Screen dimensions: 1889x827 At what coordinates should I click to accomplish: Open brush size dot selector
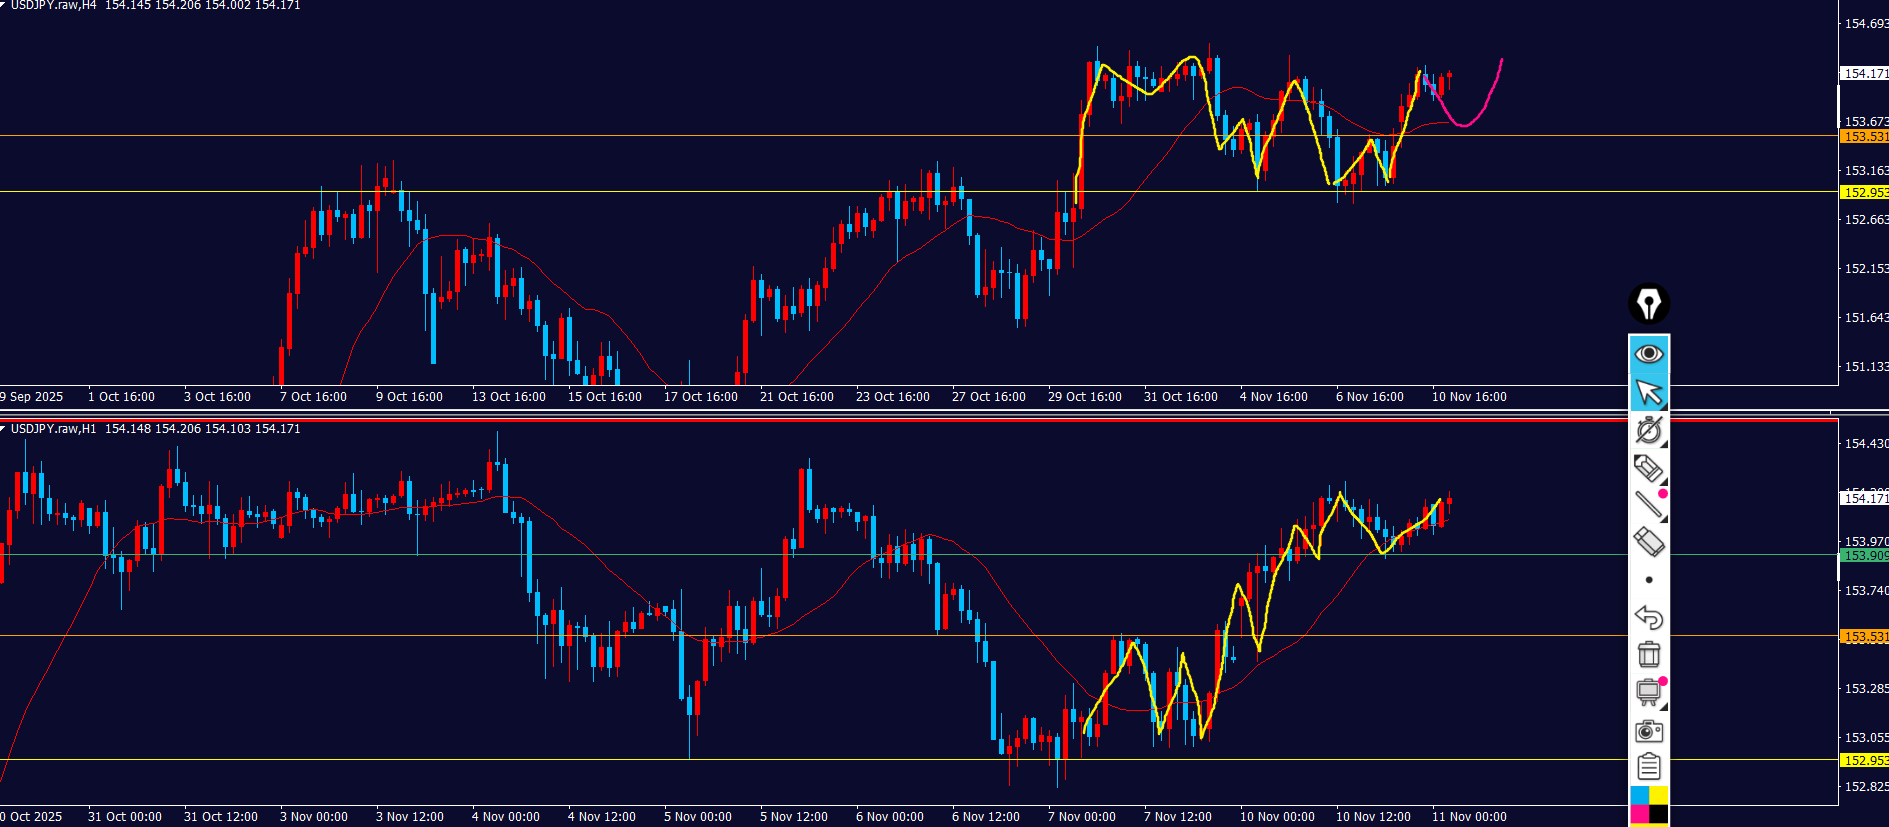[x=1648, y=580]
